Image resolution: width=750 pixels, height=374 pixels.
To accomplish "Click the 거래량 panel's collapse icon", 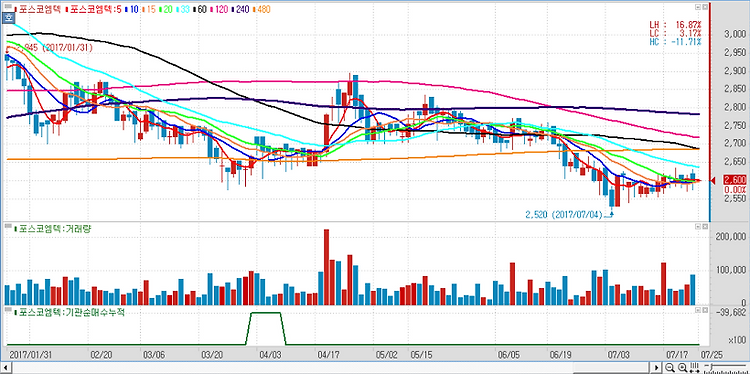I will coord(698,228).
